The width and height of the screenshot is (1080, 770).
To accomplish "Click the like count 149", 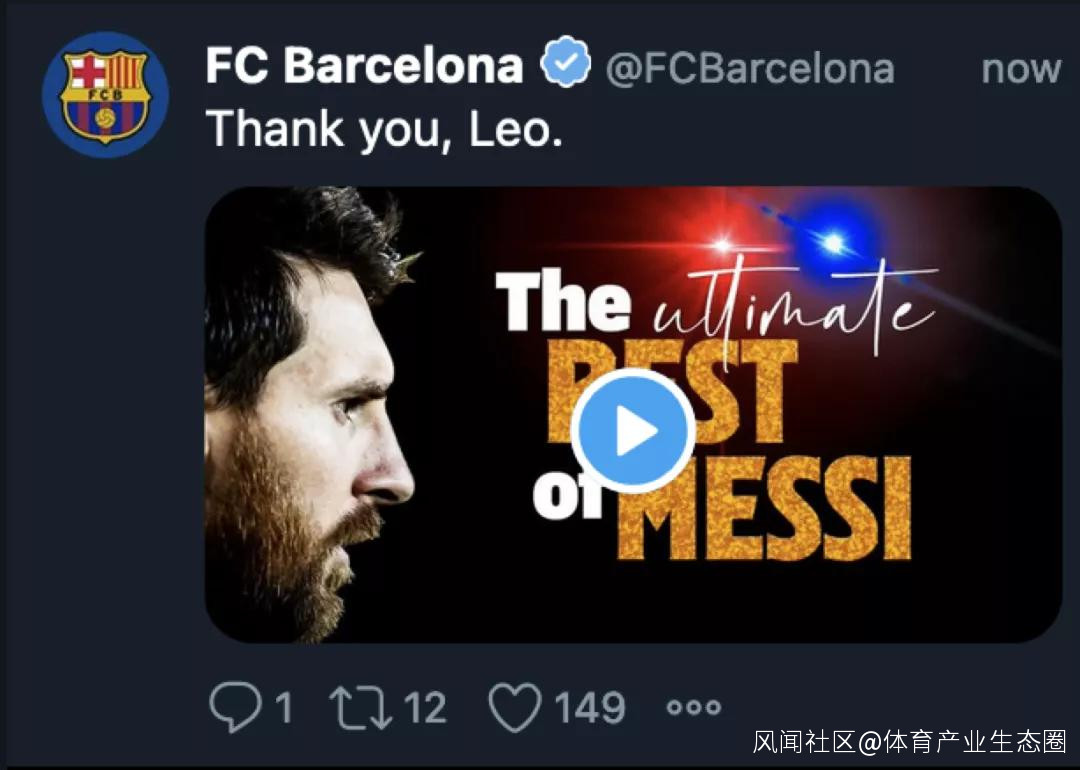I will coord(590,708).
